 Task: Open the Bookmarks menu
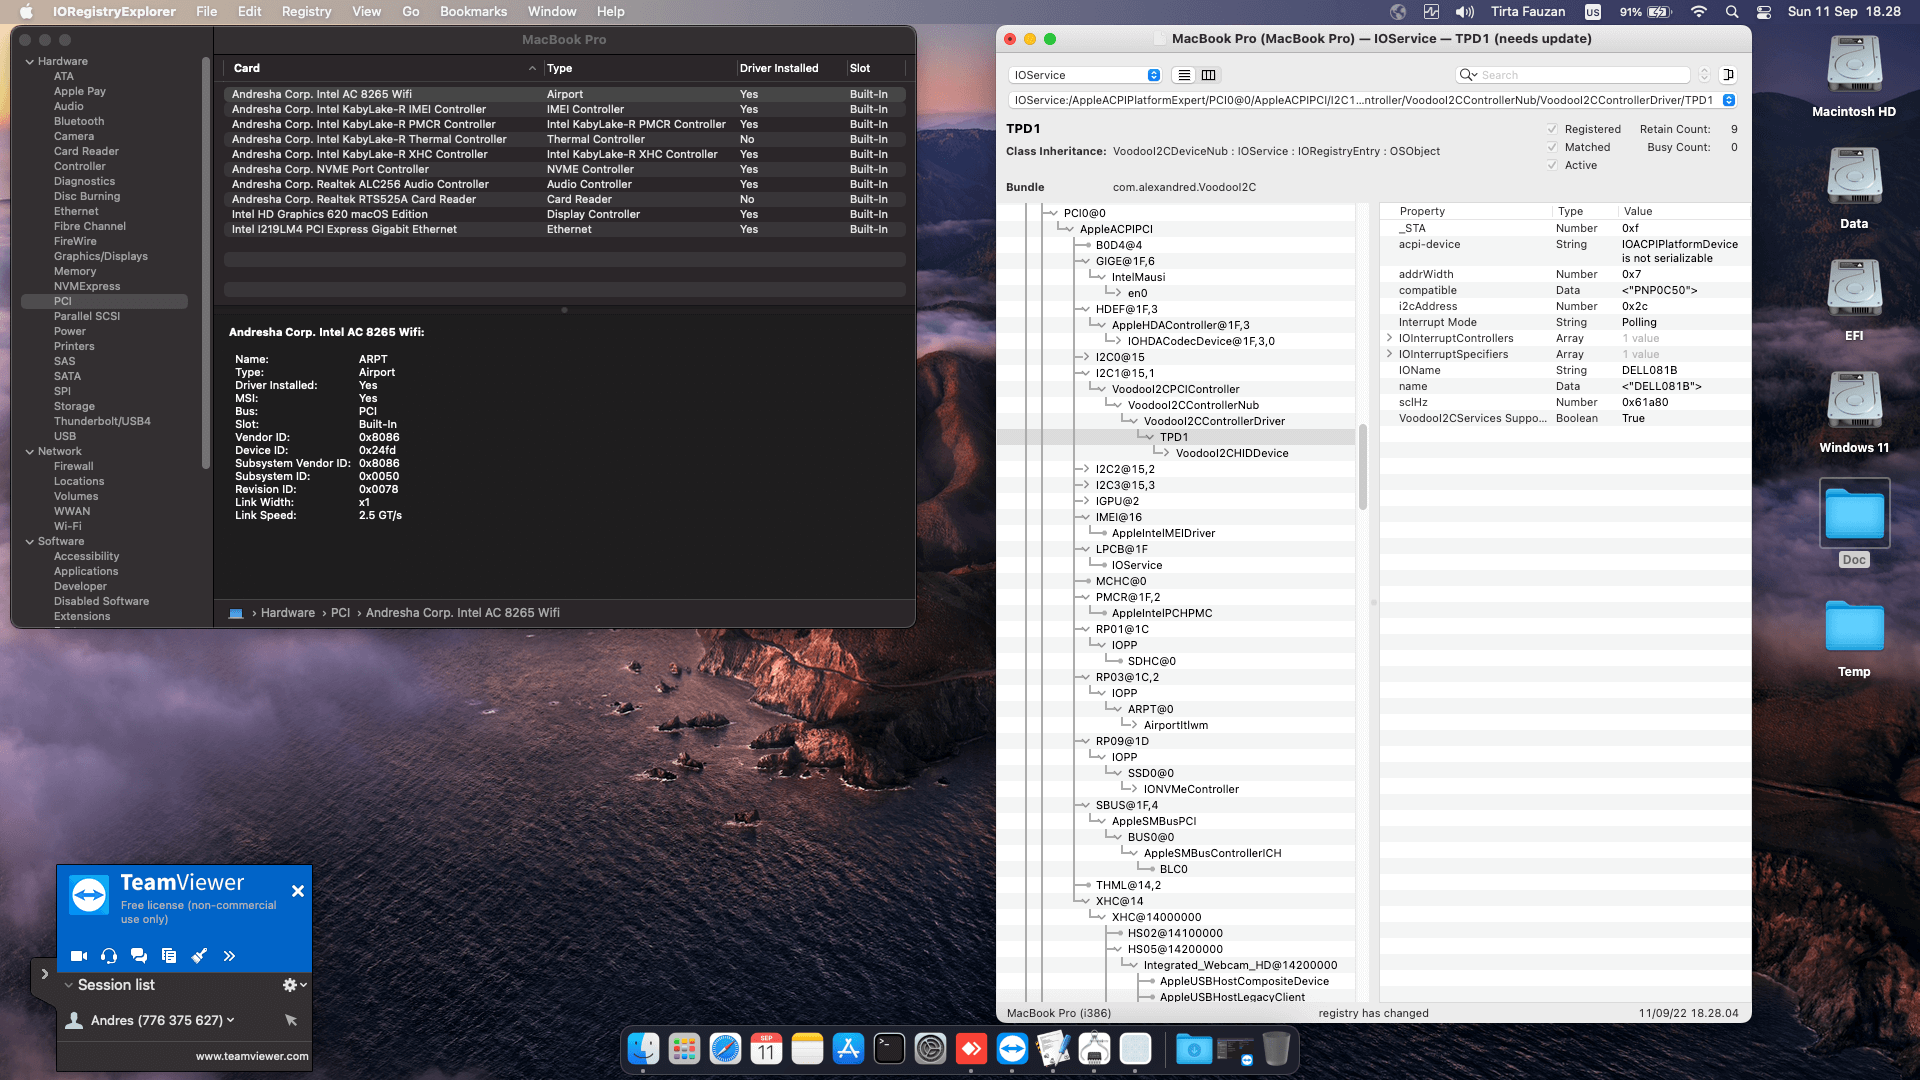coord(473,12)
